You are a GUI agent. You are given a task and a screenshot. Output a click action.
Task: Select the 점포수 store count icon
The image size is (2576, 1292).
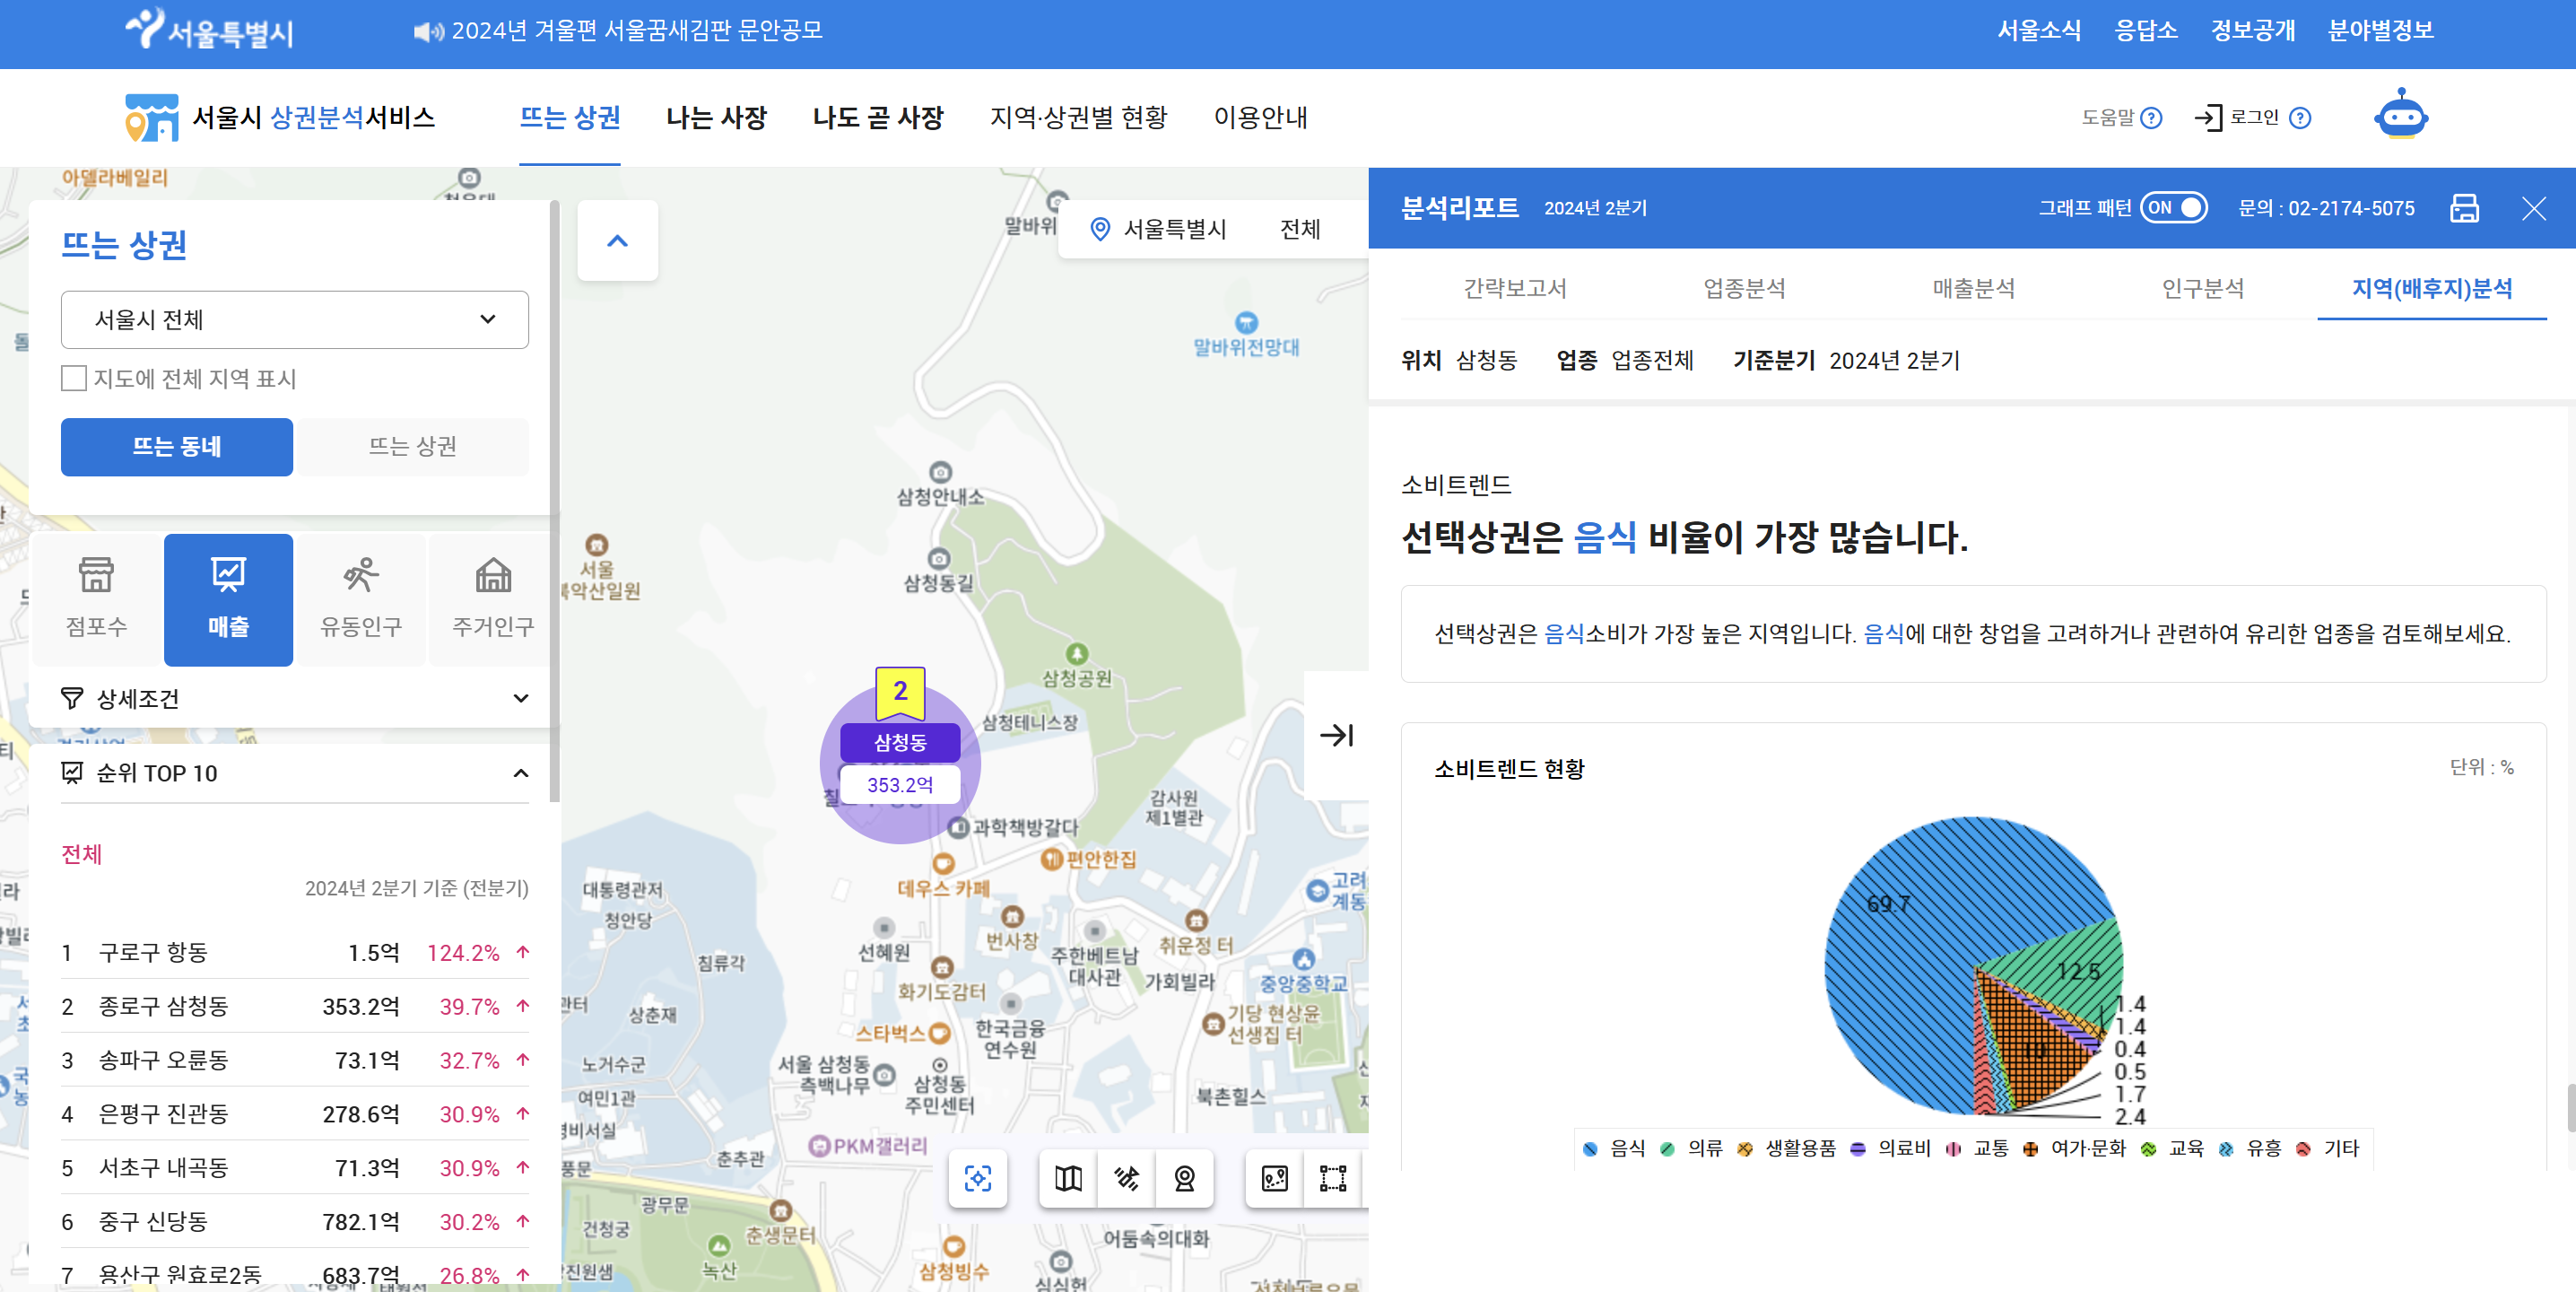94,598
